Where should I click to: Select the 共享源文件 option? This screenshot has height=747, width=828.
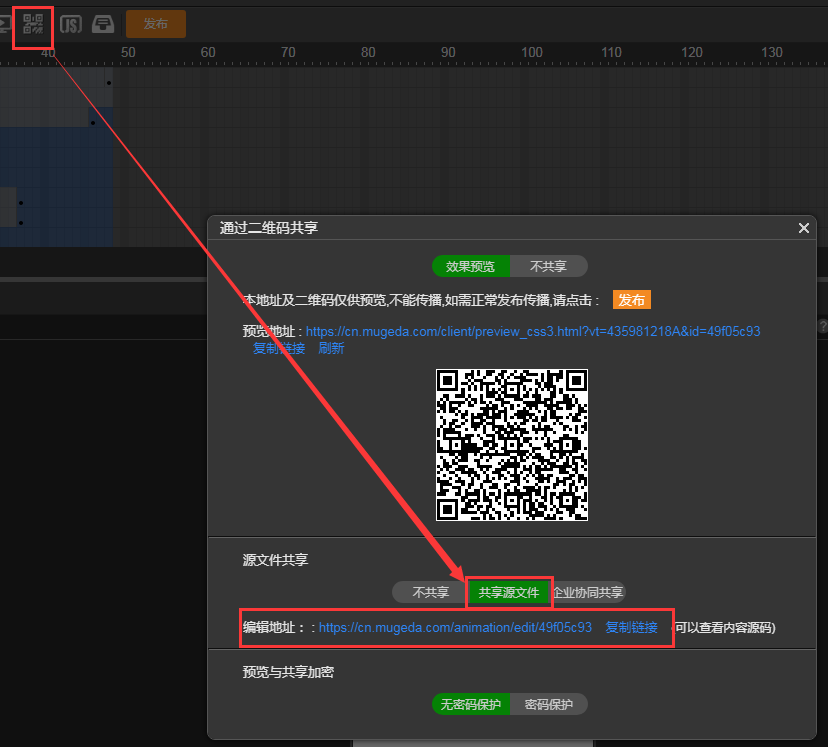pyautogui.click(x=509, y=592)
